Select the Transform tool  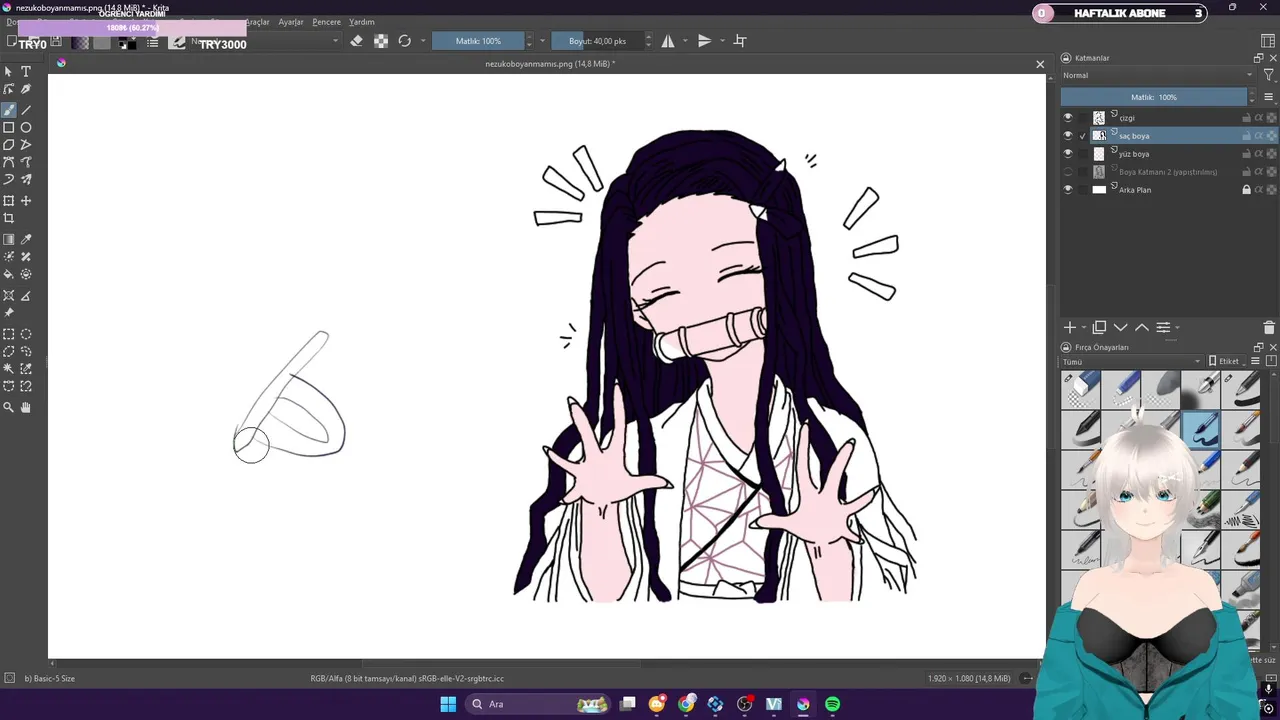pyautogui.click(x=9, y=201)
